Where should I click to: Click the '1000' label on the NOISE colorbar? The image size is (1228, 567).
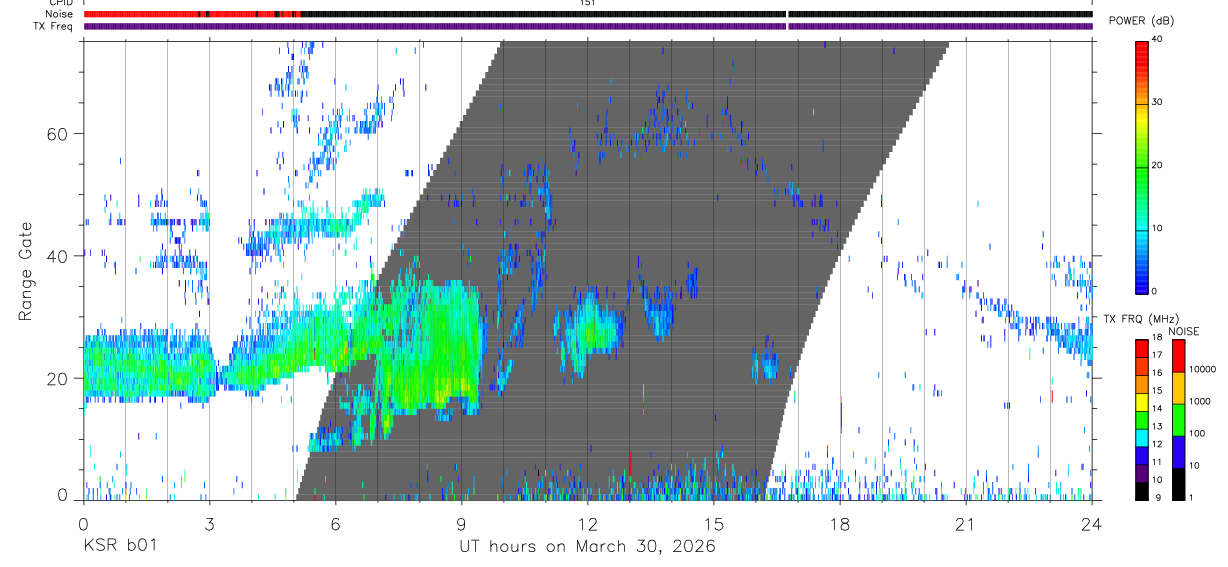[x=1200, y=401]
